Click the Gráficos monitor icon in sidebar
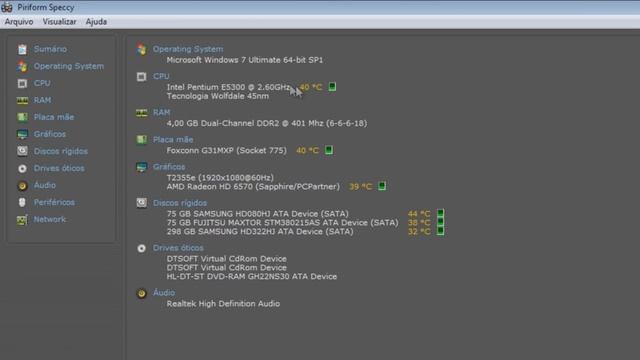The image size is (640, 360). (x=22, y=134)
